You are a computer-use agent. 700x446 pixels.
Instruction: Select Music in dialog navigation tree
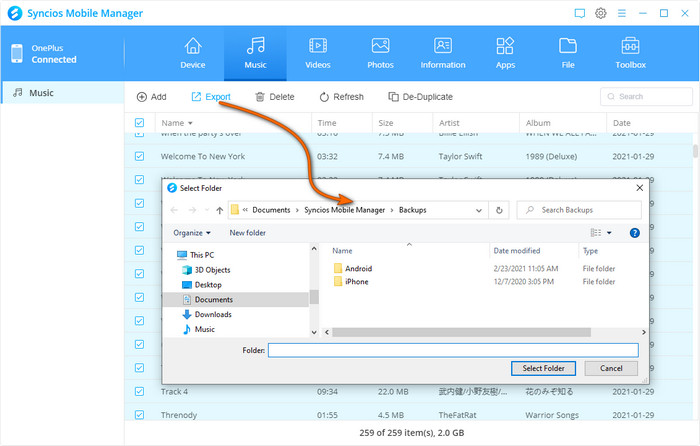[199, 329]
